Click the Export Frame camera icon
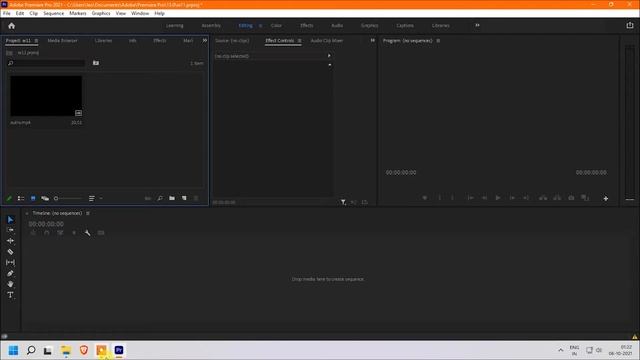This screenshot has height=360, width=640. [571, 198]
